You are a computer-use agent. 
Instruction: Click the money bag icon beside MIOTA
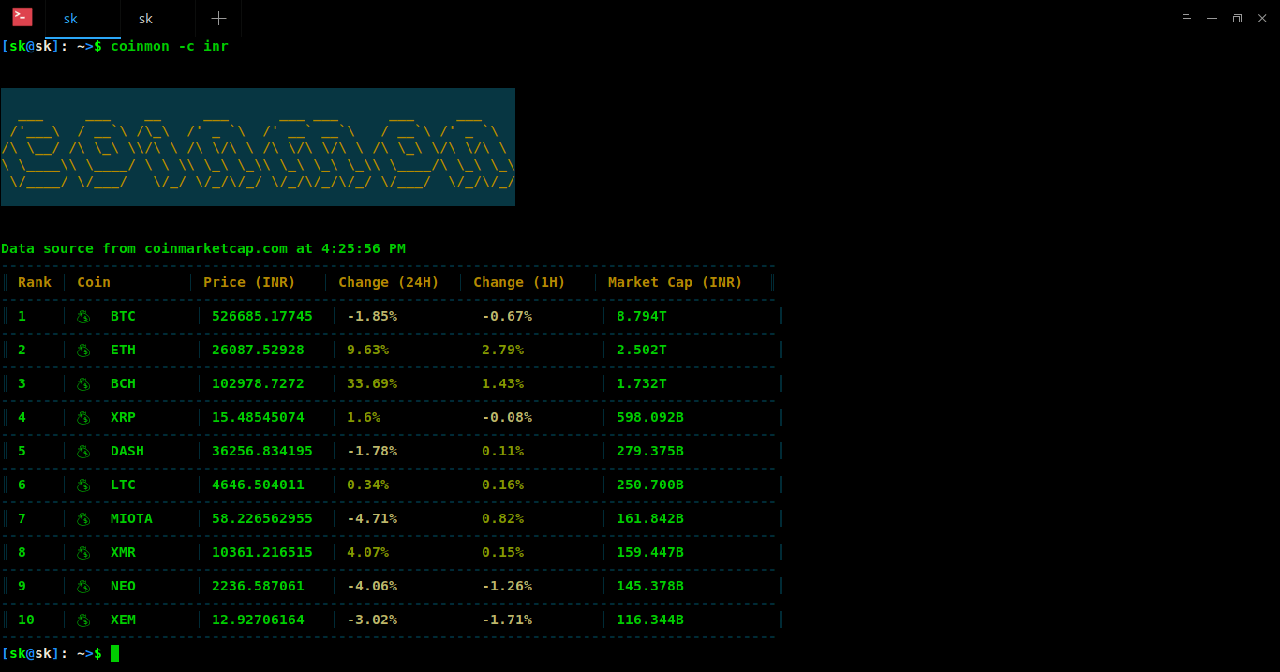(84, 519)
